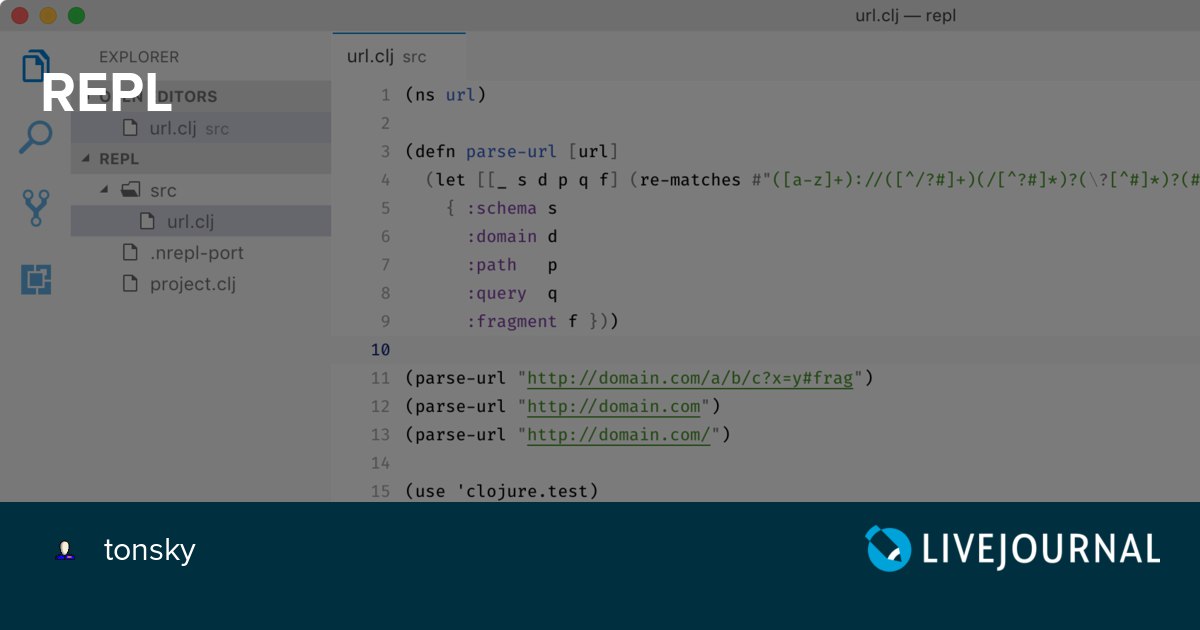Open the LIVEJOURNAL wordmark link

[x=1040, y=550]
